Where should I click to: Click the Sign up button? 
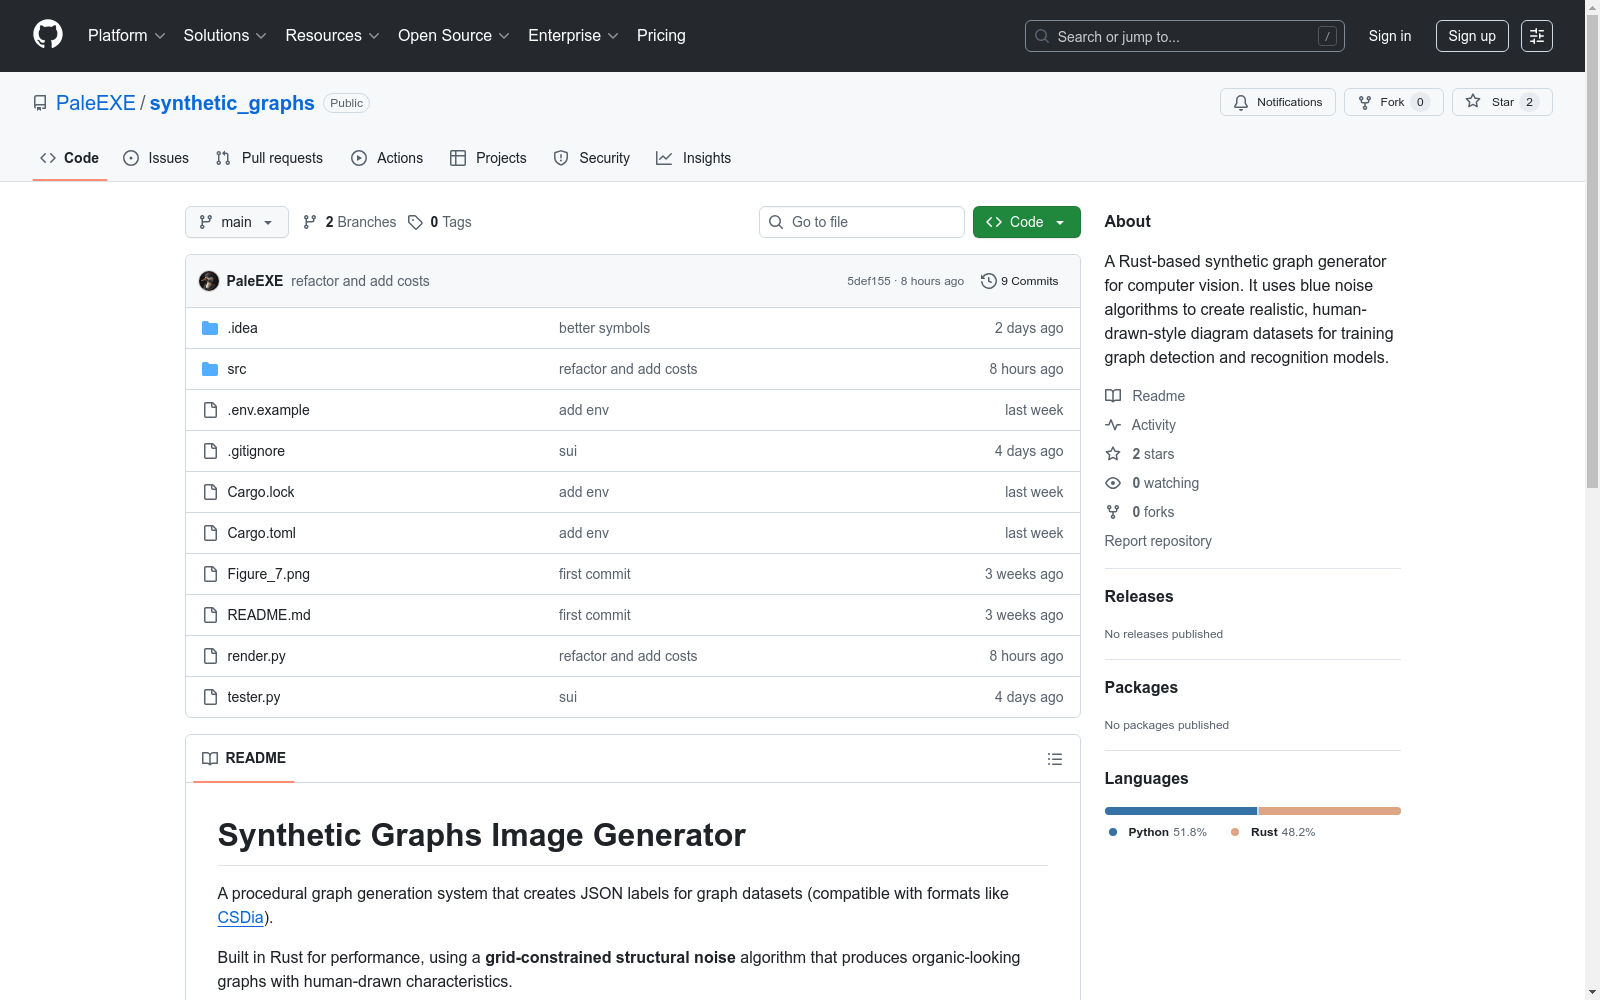1472,36
